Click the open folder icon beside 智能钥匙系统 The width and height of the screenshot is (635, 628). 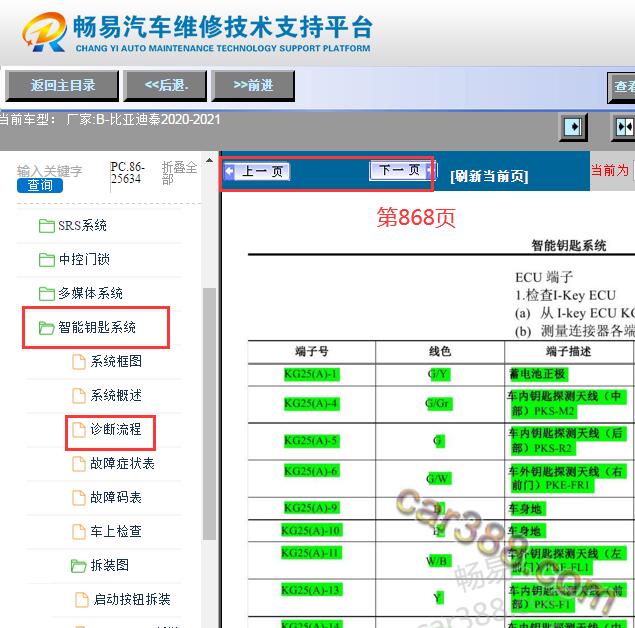[x=47, y=328]
